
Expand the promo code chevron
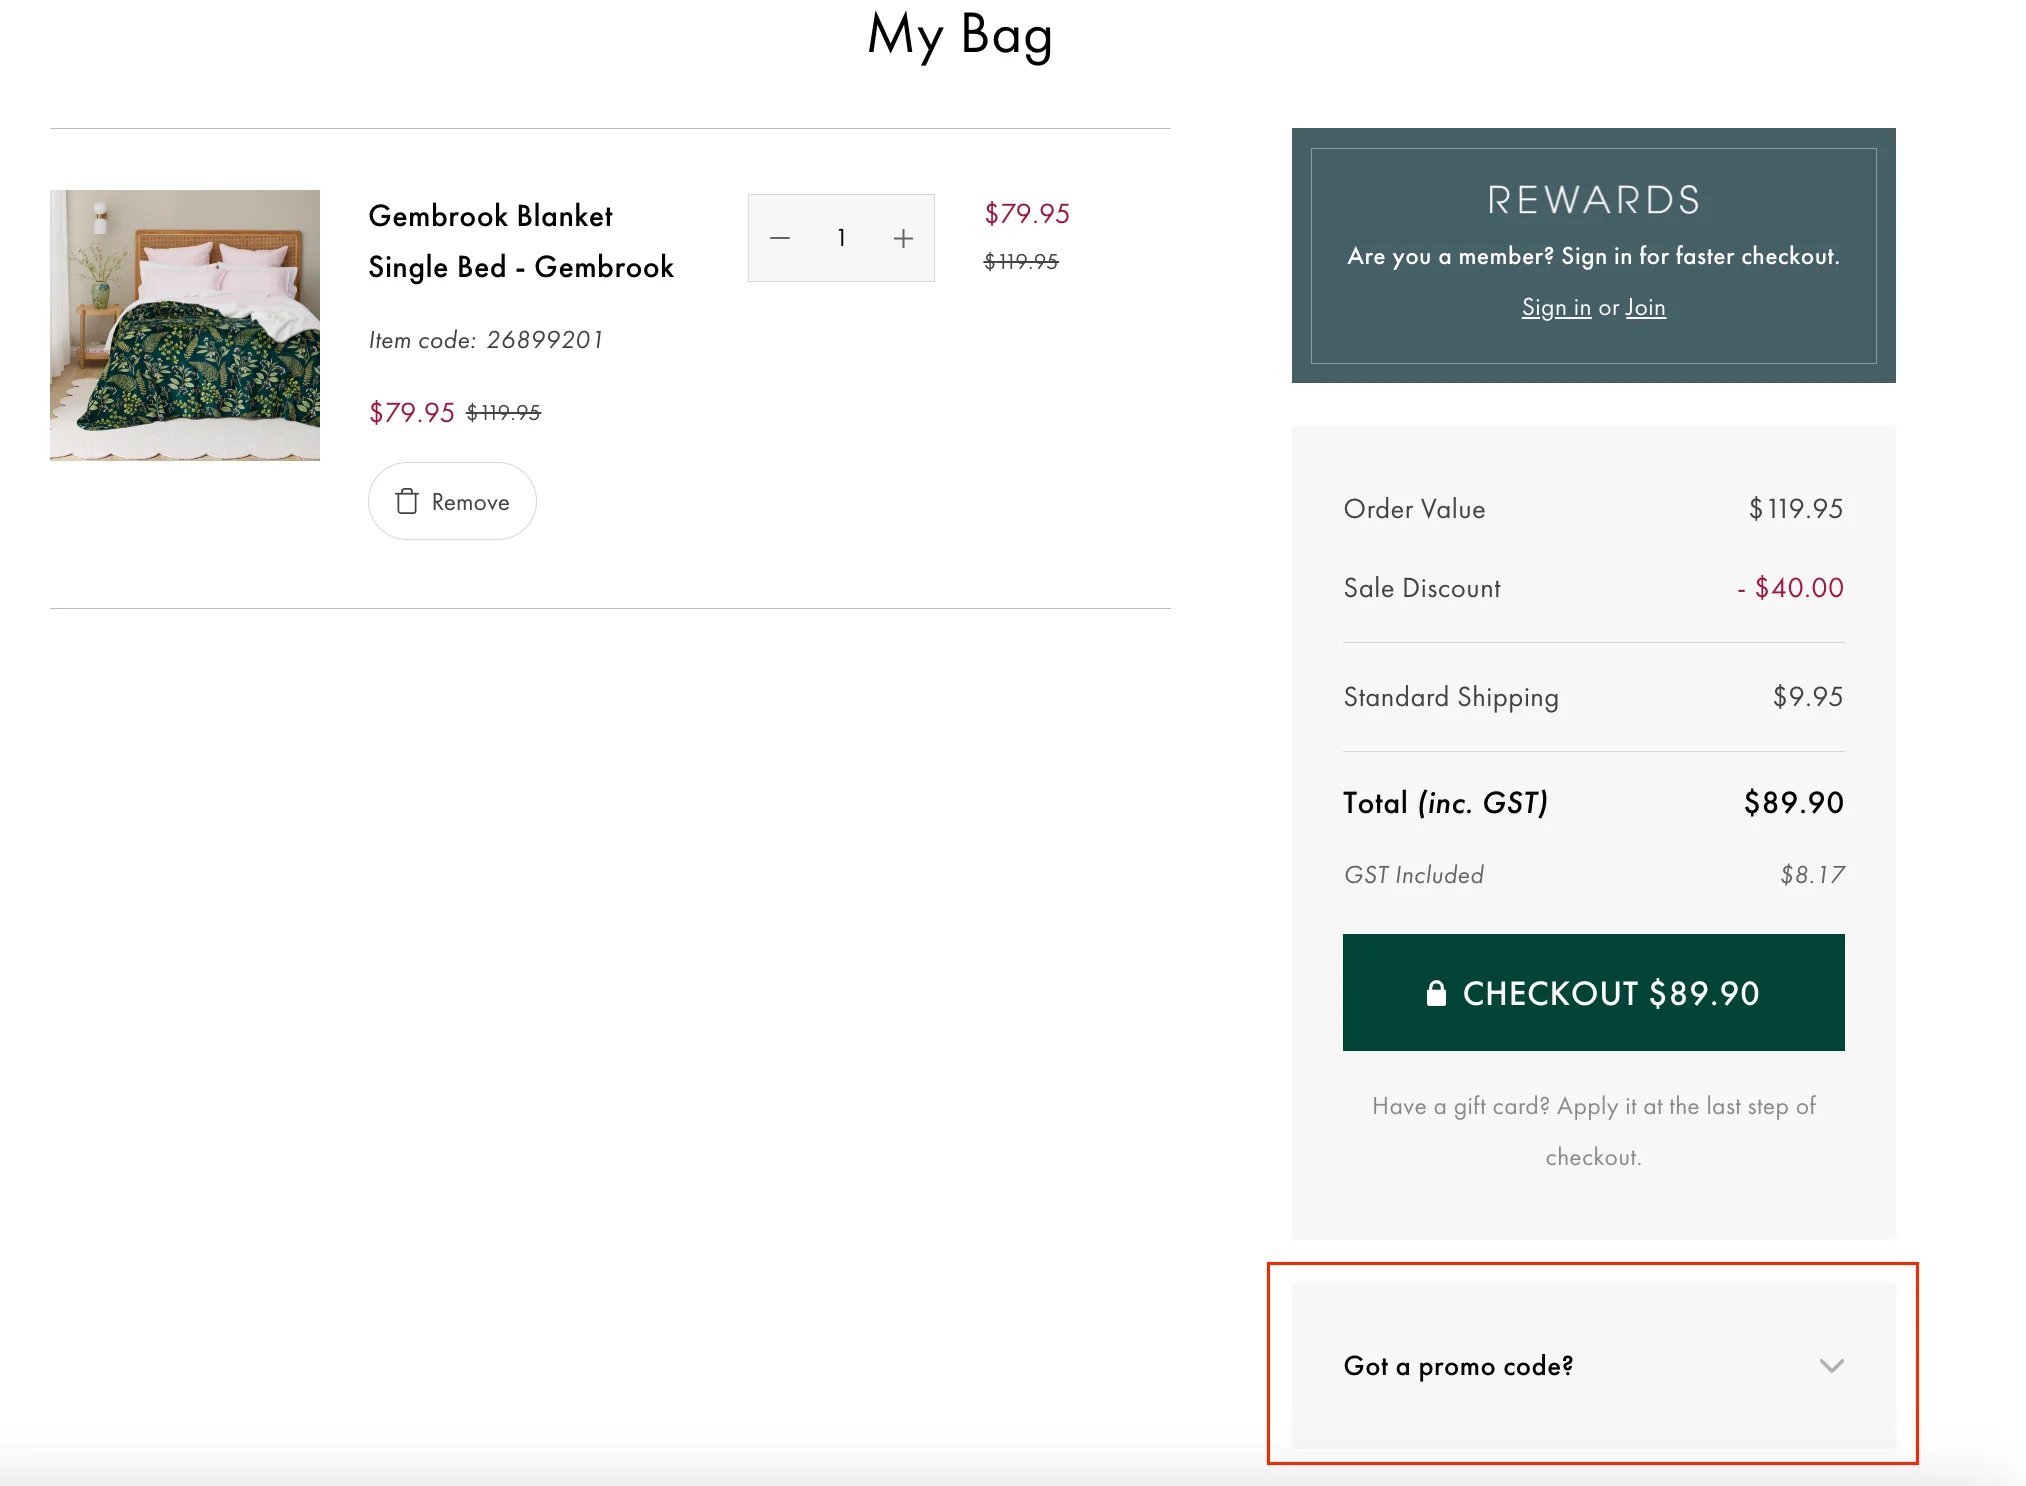click(x=1831, y=1365)
